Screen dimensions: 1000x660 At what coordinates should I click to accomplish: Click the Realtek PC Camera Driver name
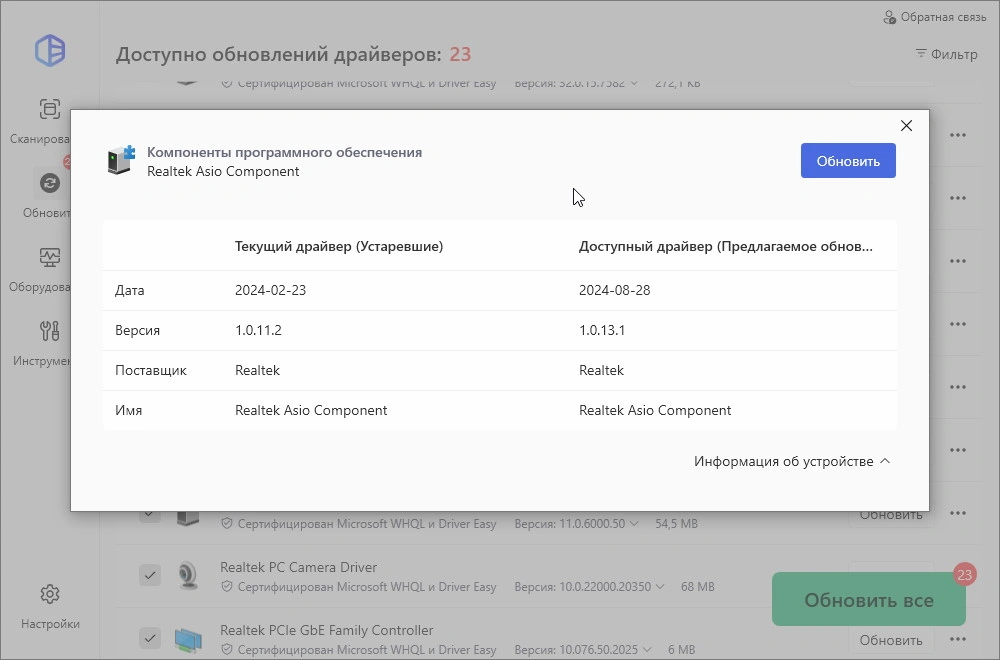pos(298,567)
